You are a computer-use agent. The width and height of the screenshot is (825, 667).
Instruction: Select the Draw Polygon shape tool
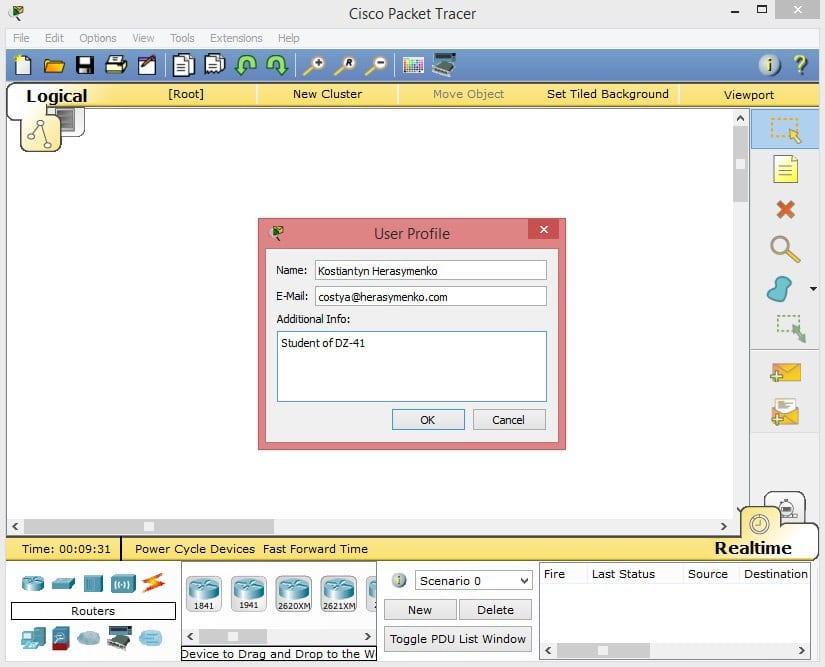[x=780, y=289]
